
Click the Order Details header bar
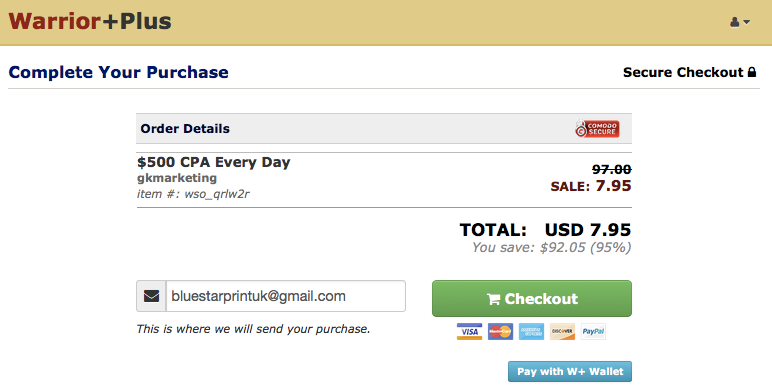coord(384,129)
